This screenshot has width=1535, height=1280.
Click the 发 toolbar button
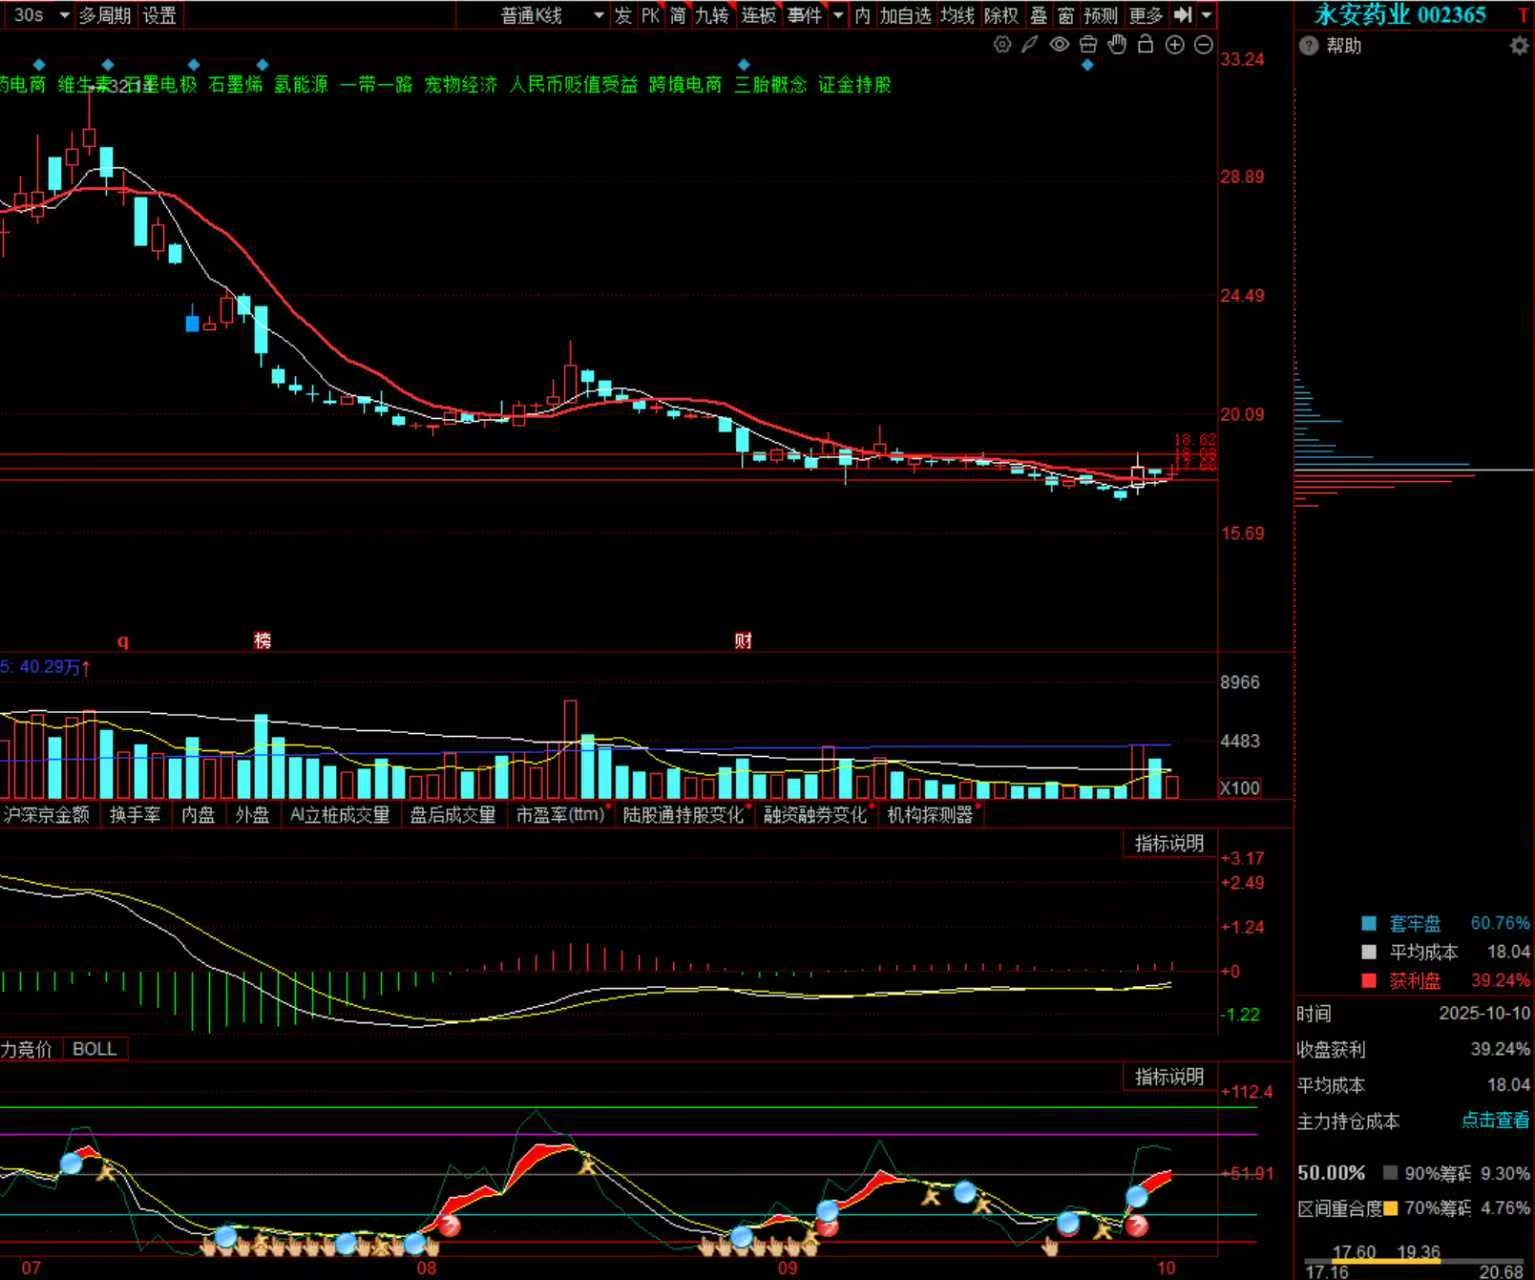623,15
